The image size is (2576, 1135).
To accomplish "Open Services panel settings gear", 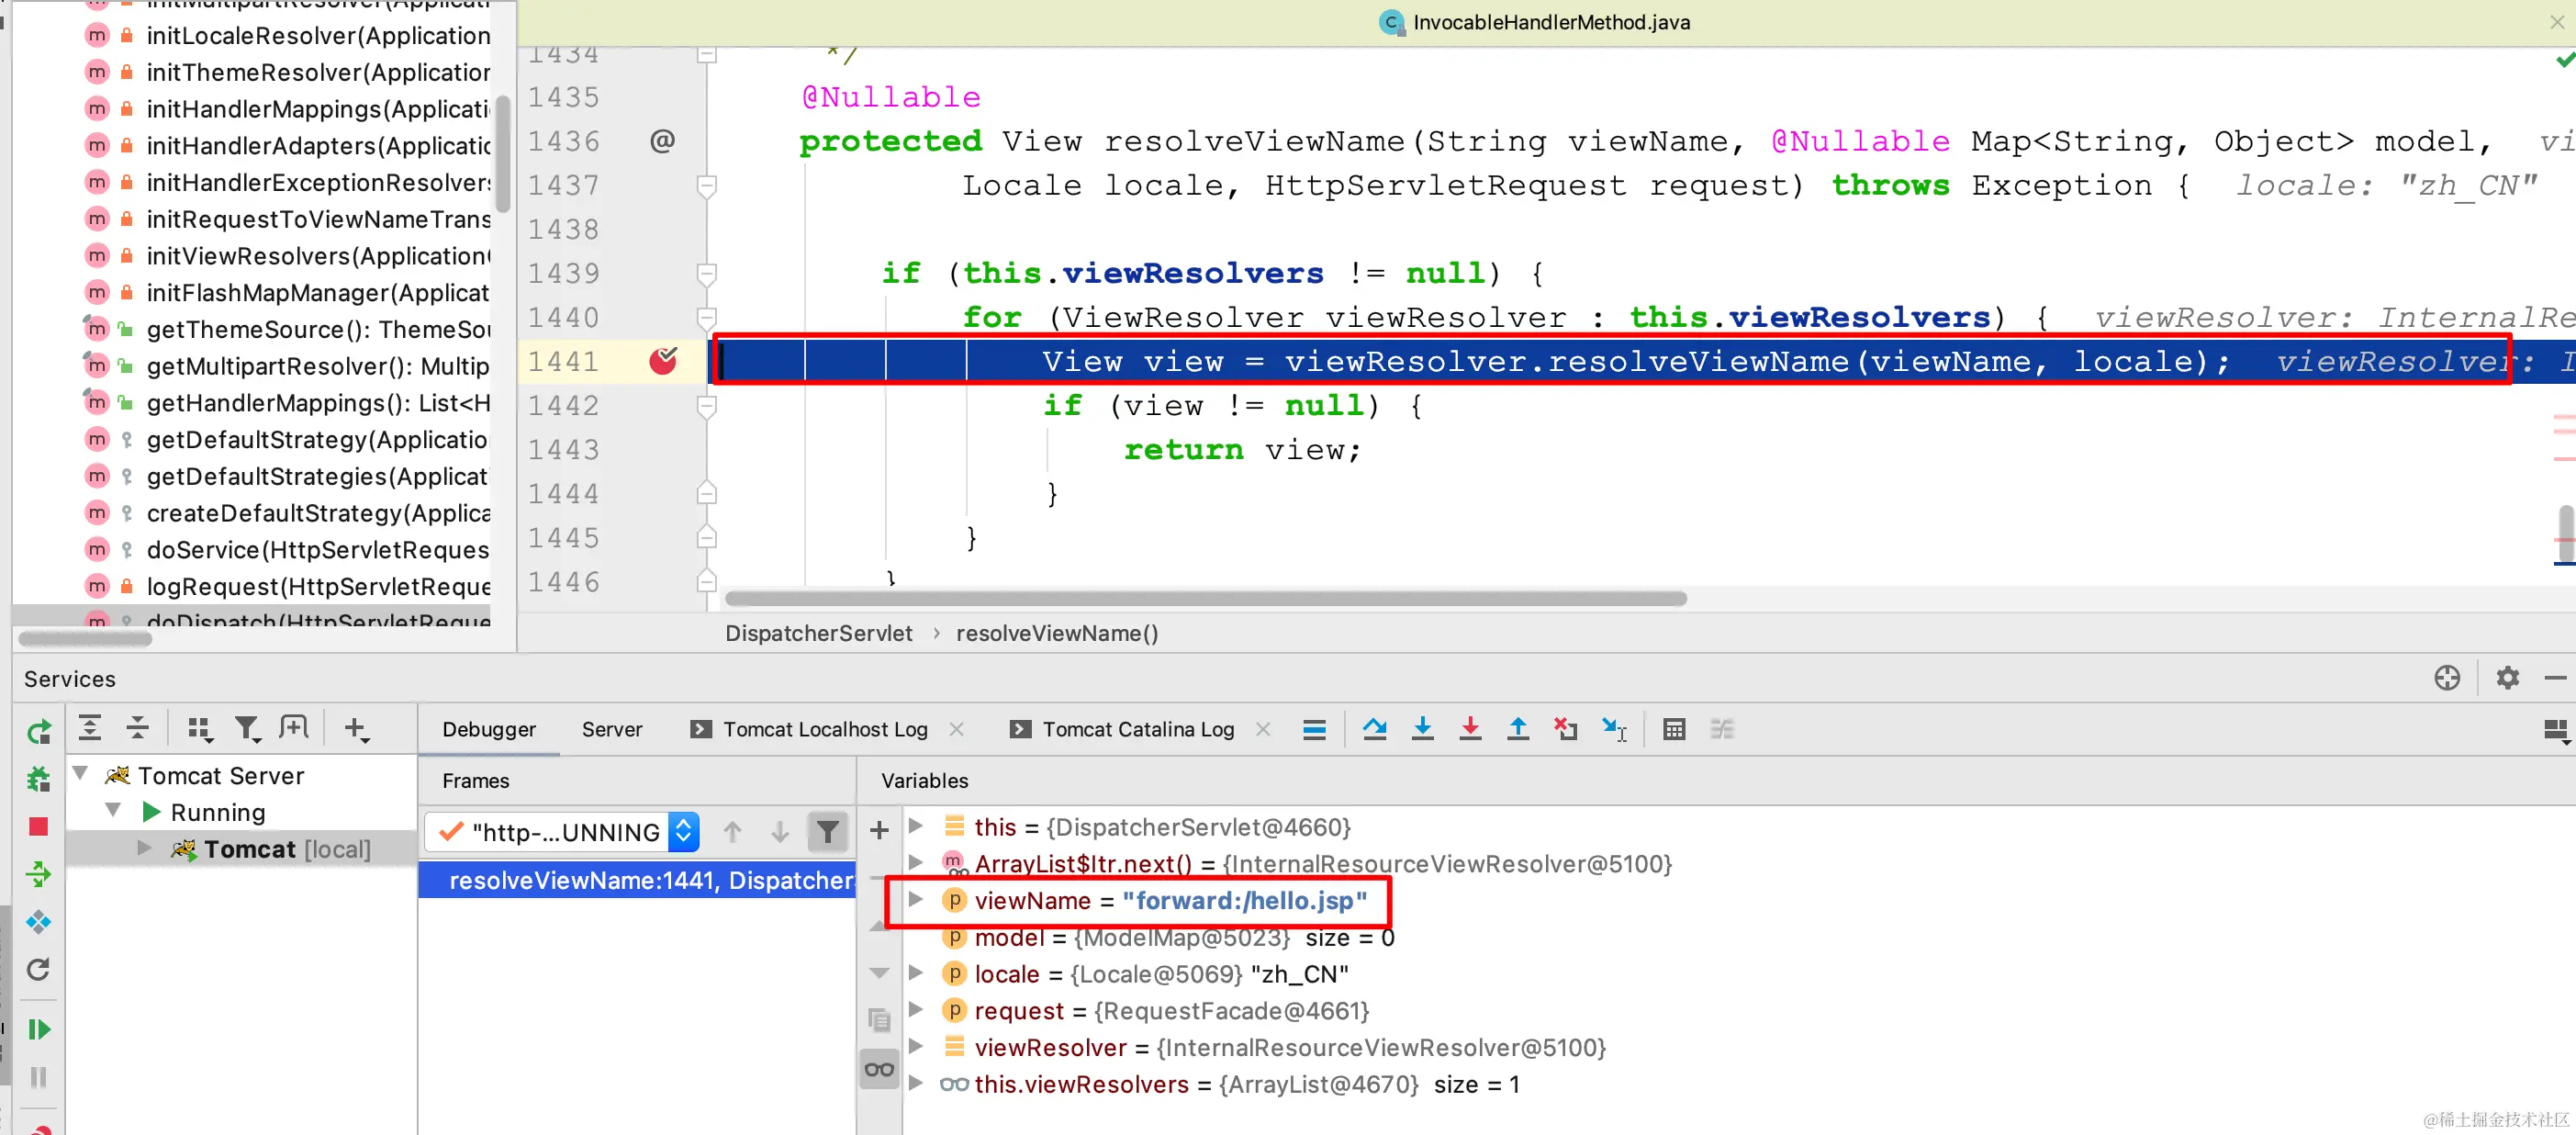I will (2507, 678).
